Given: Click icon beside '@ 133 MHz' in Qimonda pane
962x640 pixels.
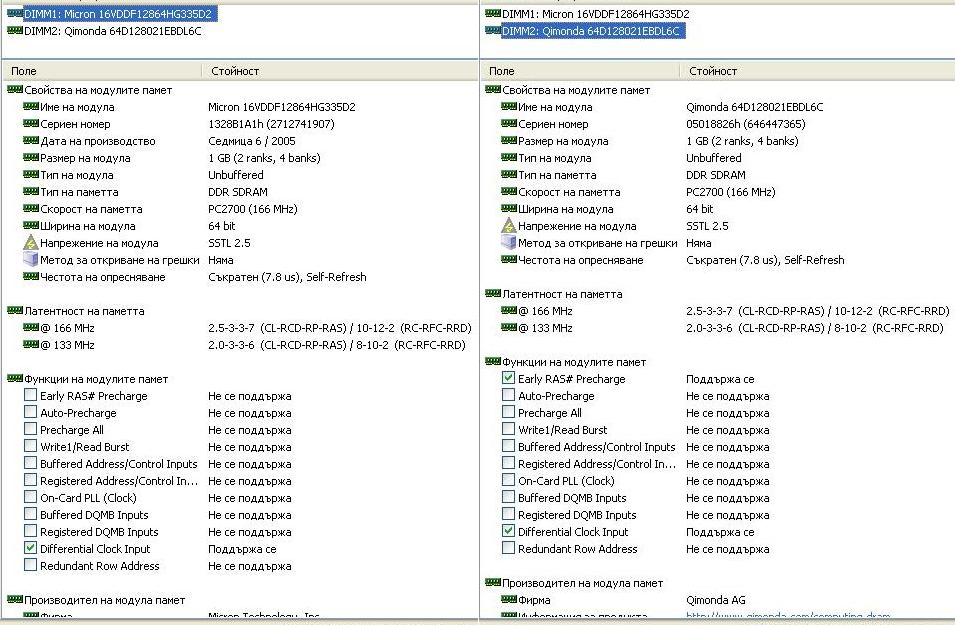Looking at the screenshot, I should pyautogui.click(x=509, y=328).
